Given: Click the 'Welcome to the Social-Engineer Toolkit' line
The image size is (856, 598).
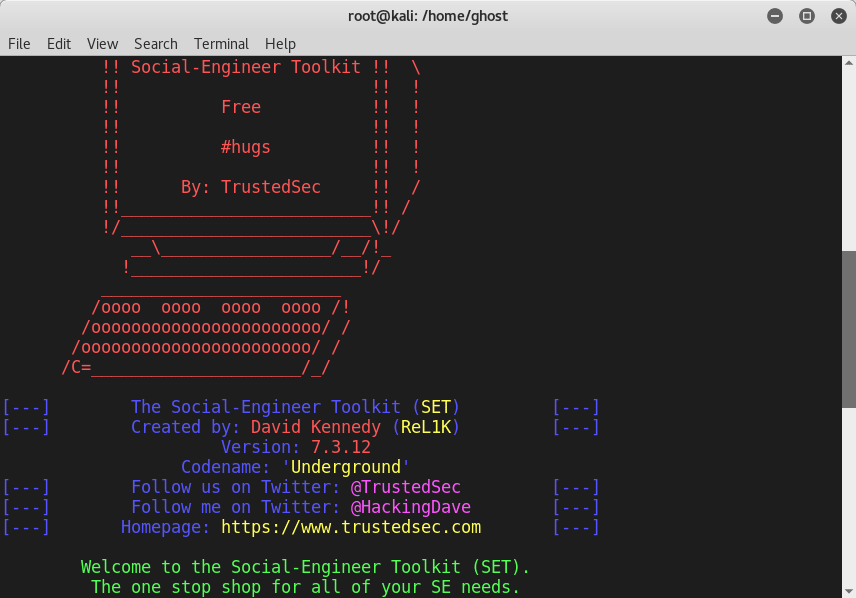Looking at the screenshot, I should [305, 567].
